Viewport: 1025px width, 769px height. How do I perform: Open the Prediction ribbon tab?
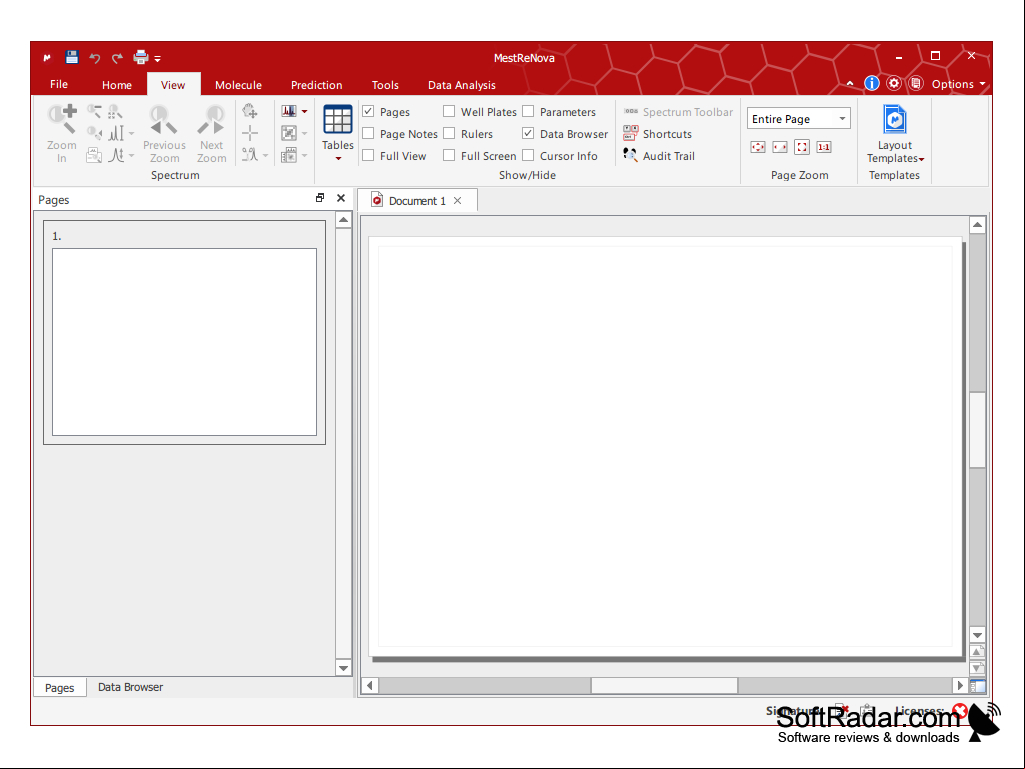[316, 85]
